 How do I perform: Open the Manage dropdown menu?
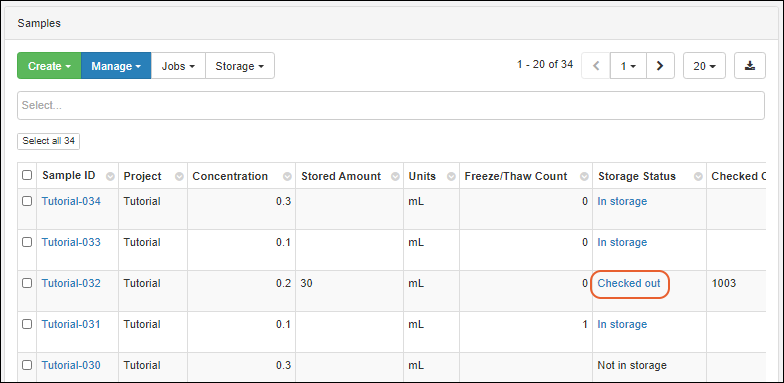point(116,66)
